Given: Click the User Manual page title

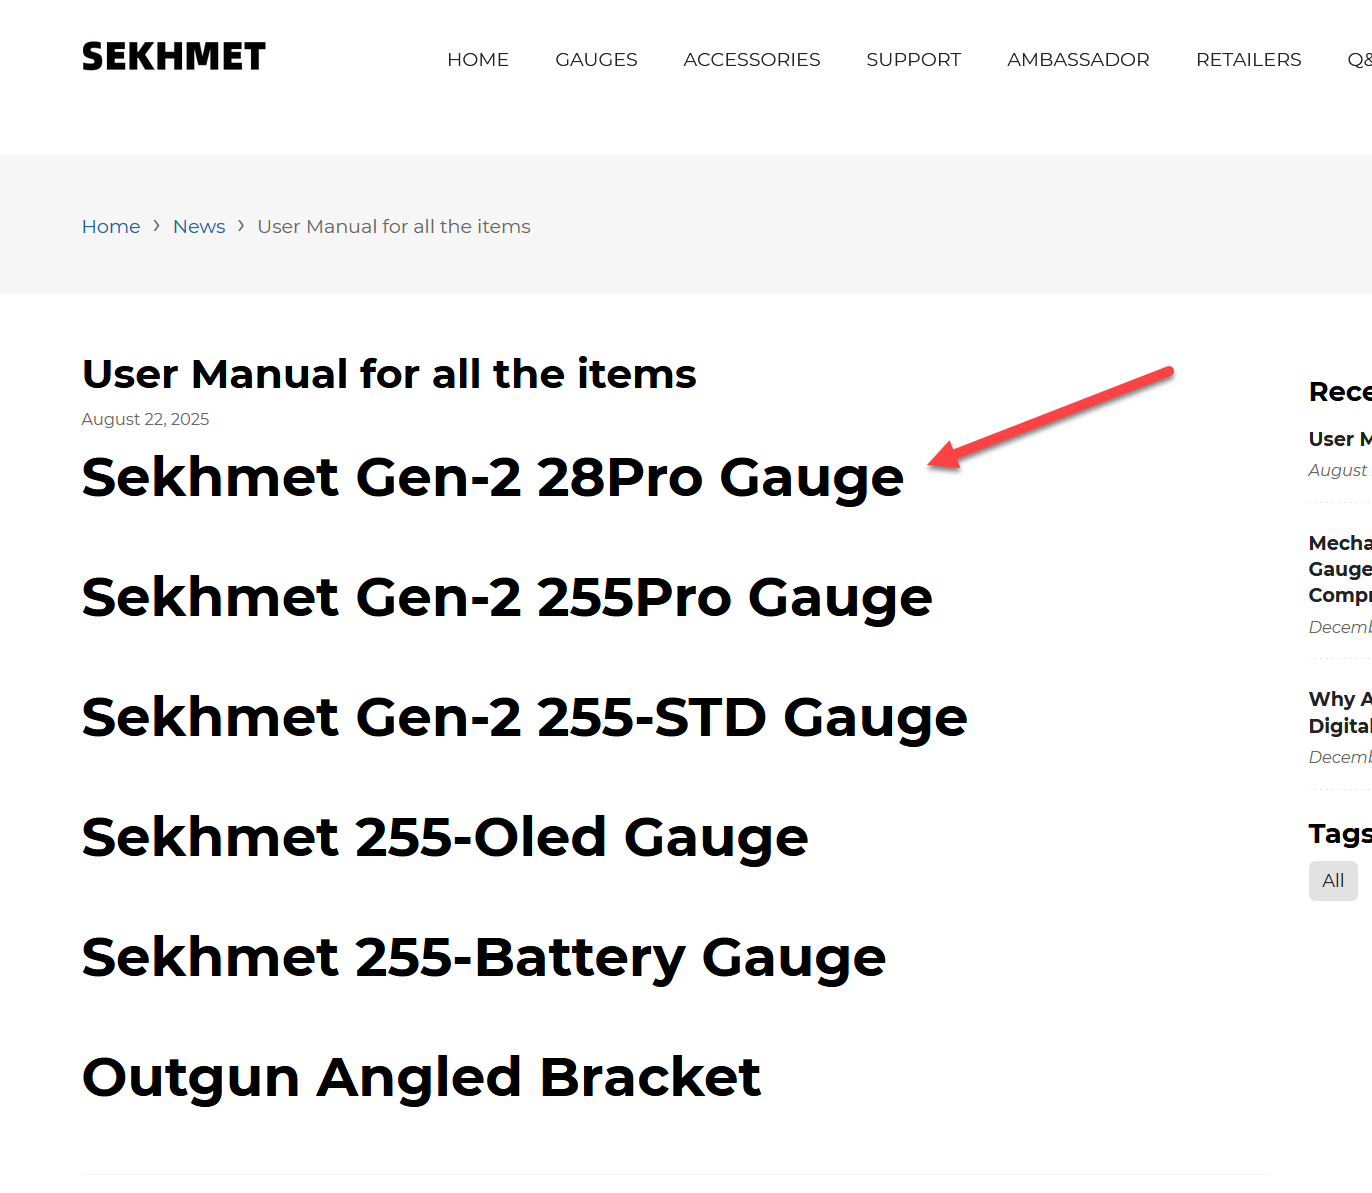Looking at the screenshot, I should tap(389, 374).
